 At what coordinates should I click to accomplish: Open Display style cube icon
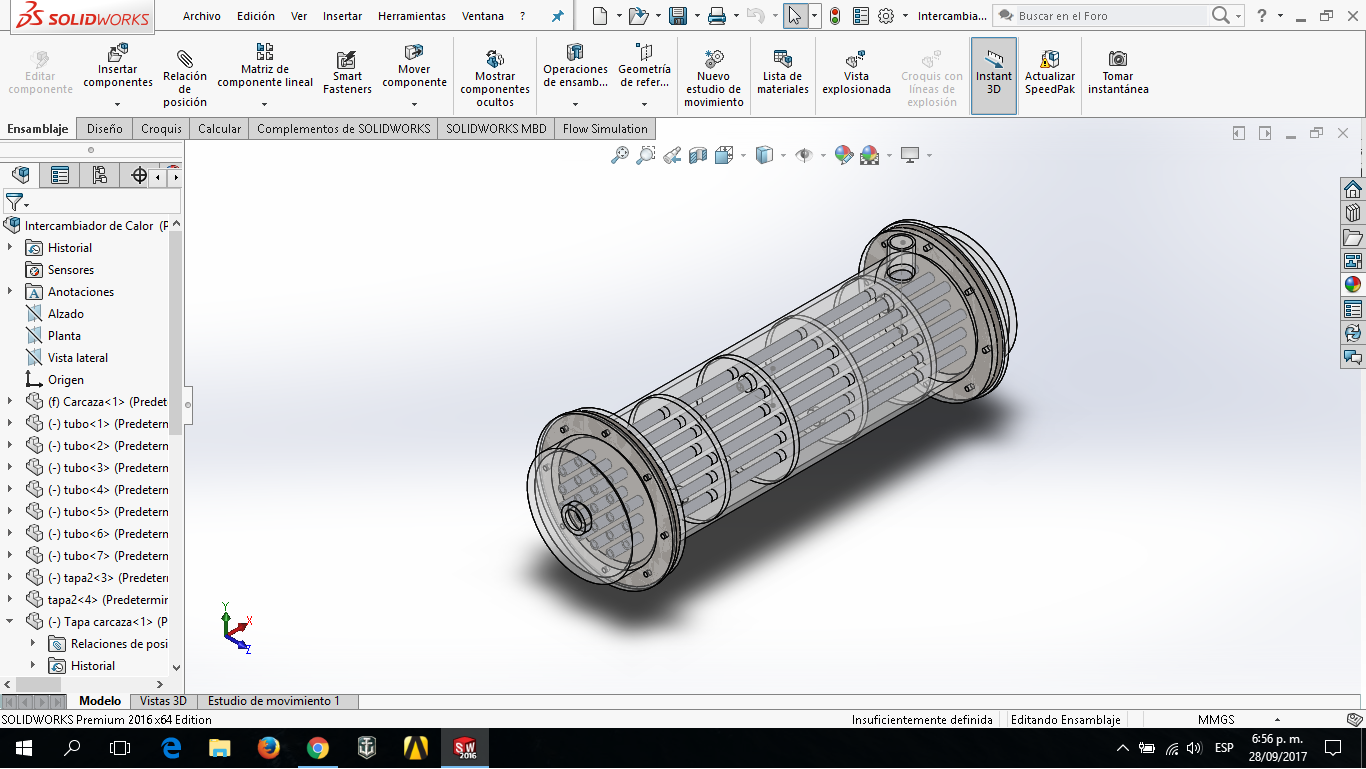765,155
